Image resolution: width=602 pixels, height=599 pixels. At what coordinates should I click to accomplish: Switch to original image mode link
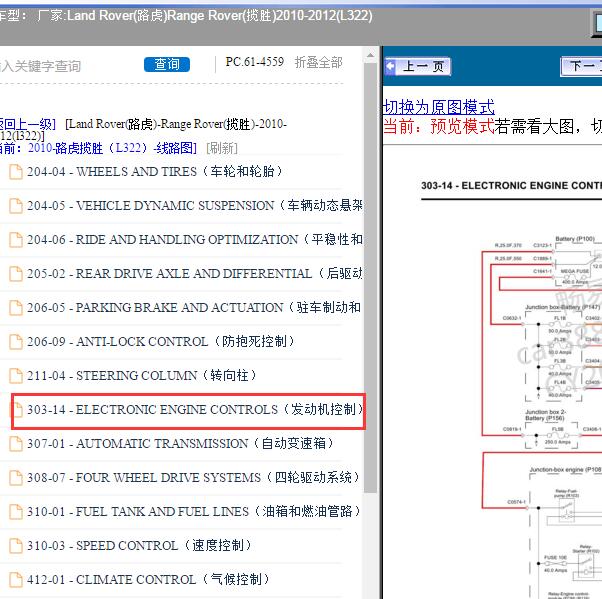(x=438, y=107)
